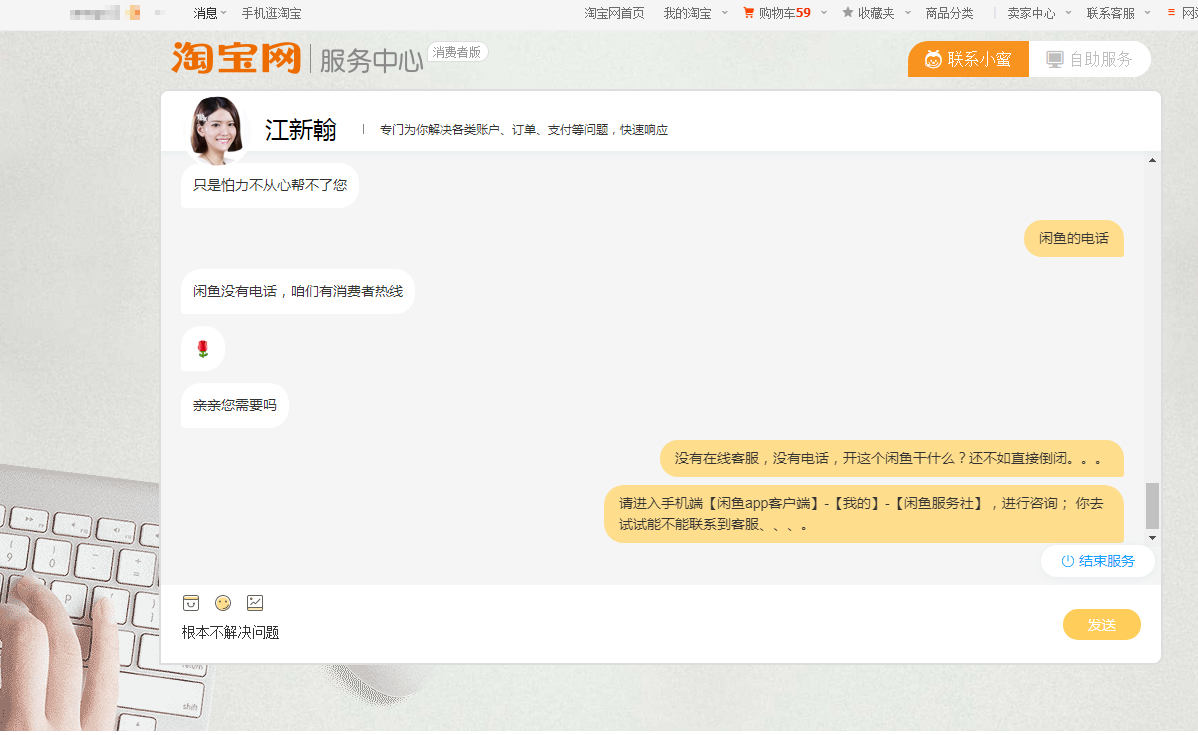Click the power icon in 结束服务
The image size is (1198, 735).
[1067, 561]
